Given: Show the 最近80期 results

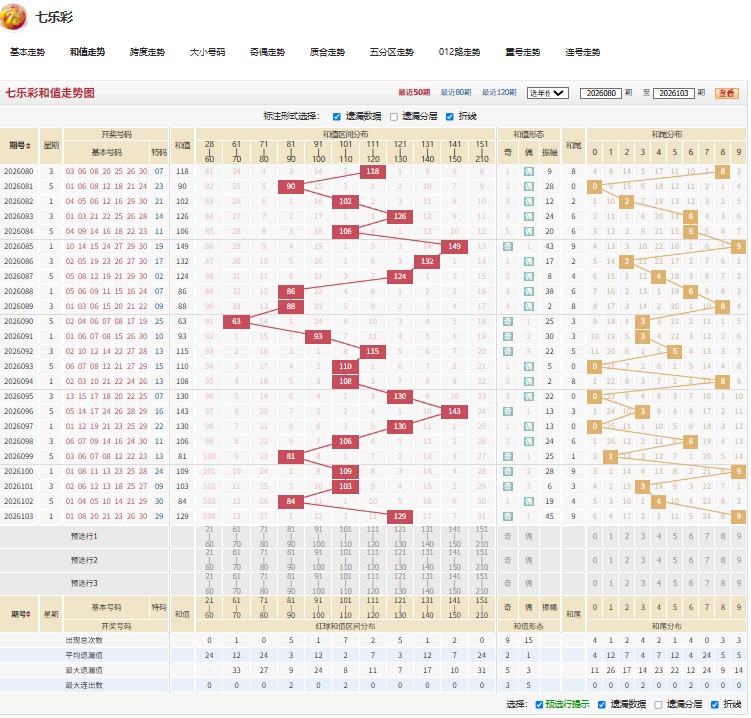Looking at the screenshot, I should coord(456,92).
